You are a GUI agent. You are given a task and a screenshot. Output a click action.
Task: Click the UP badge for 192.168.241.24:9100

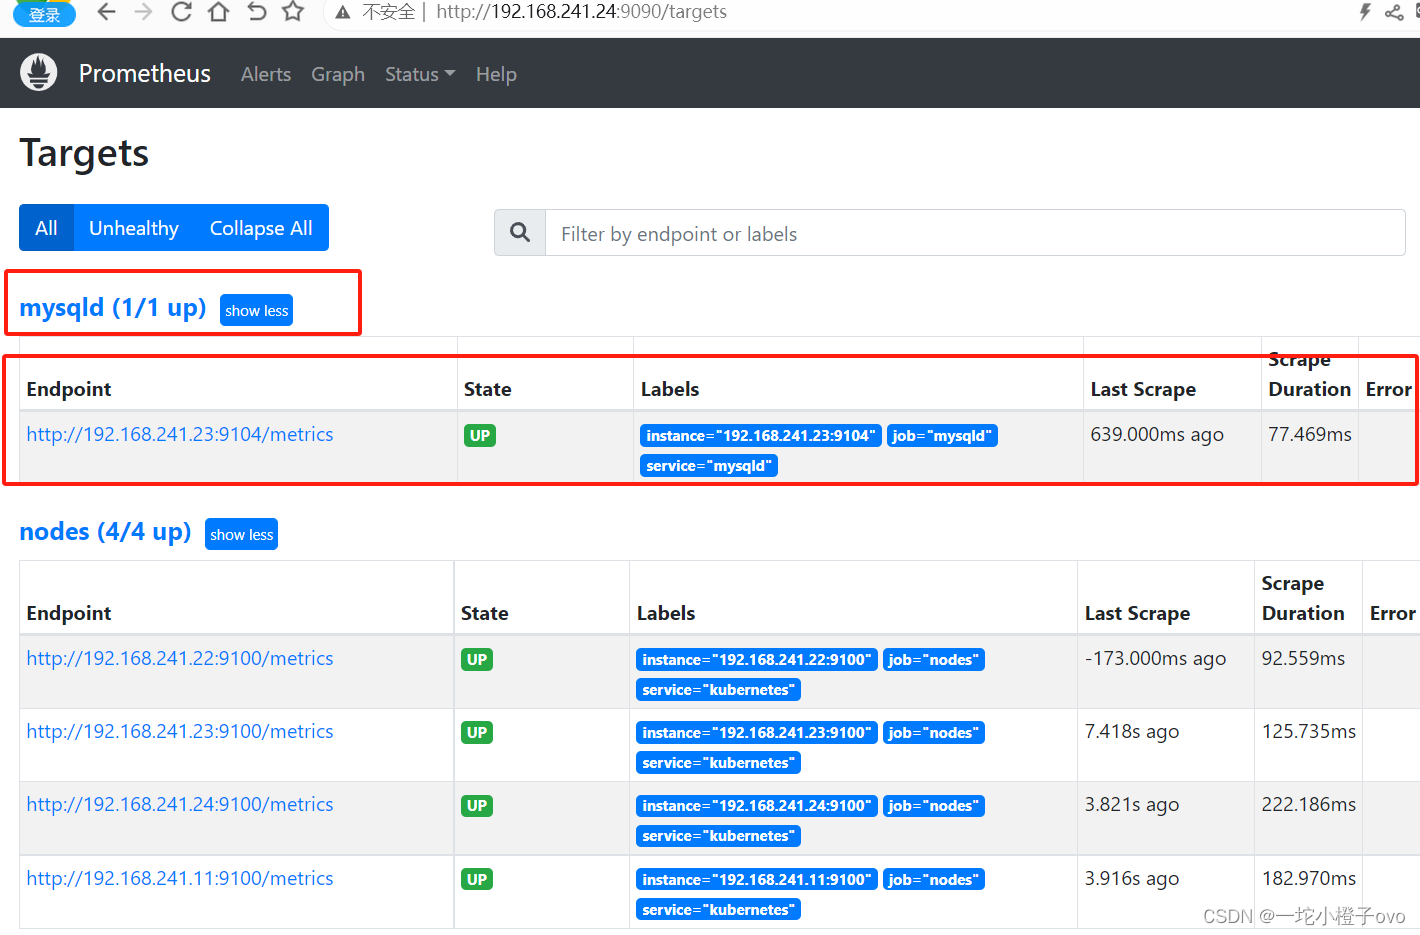pyautogui.click(x=477, y=805)
